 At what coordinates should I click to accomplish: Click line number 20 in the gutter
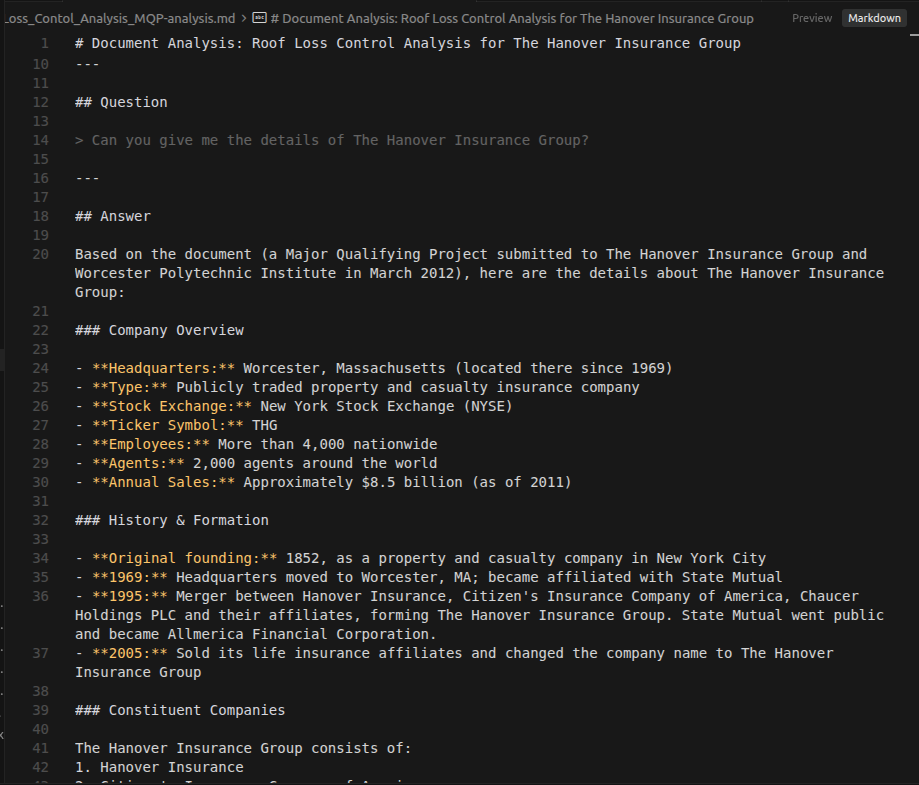pos(40,254)
